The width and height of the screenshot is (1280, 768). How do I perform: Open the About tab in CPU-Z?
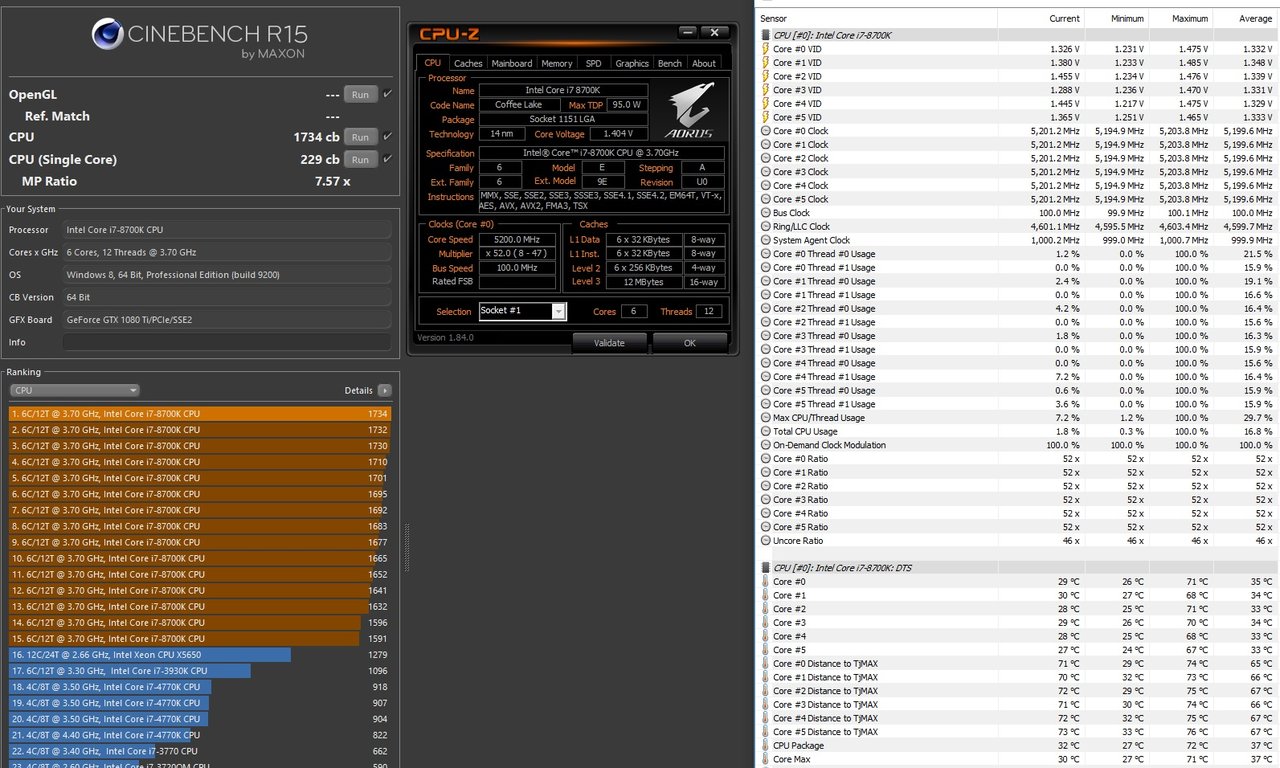[704, 63]
